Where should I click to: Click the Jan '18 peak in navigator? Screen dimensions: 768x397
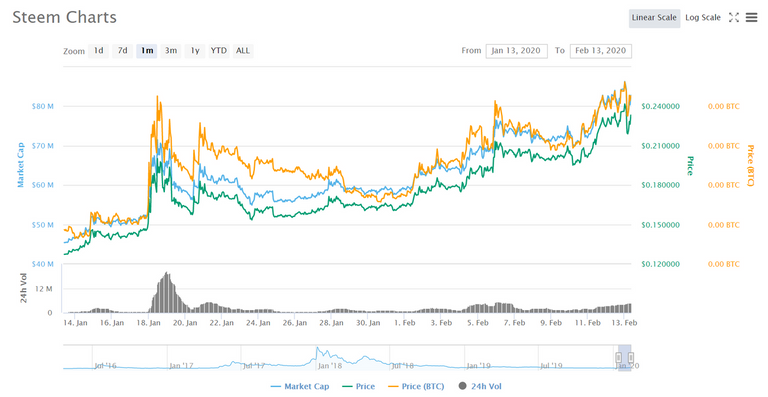pos(317,350)
